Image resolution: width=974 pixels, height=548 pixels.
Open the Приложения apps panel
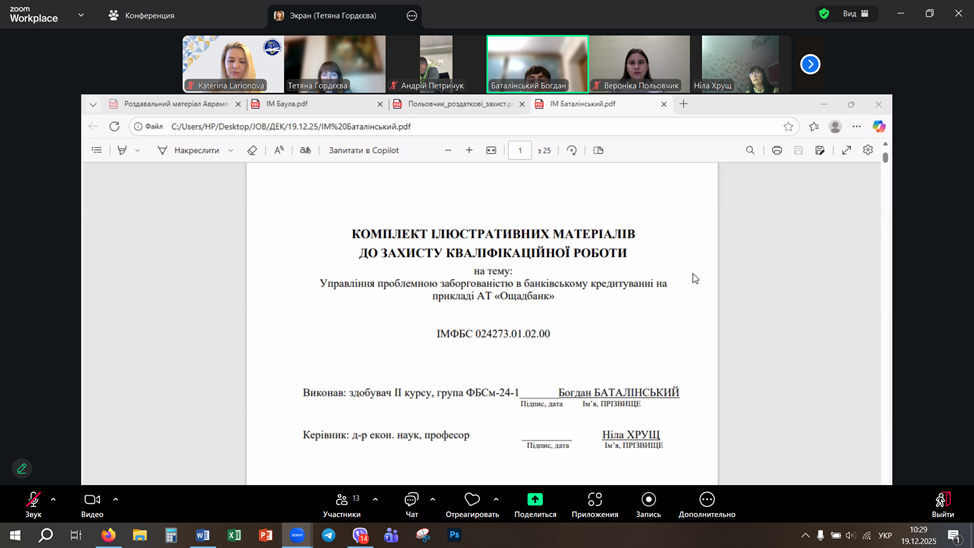click(x=594, y=500)
